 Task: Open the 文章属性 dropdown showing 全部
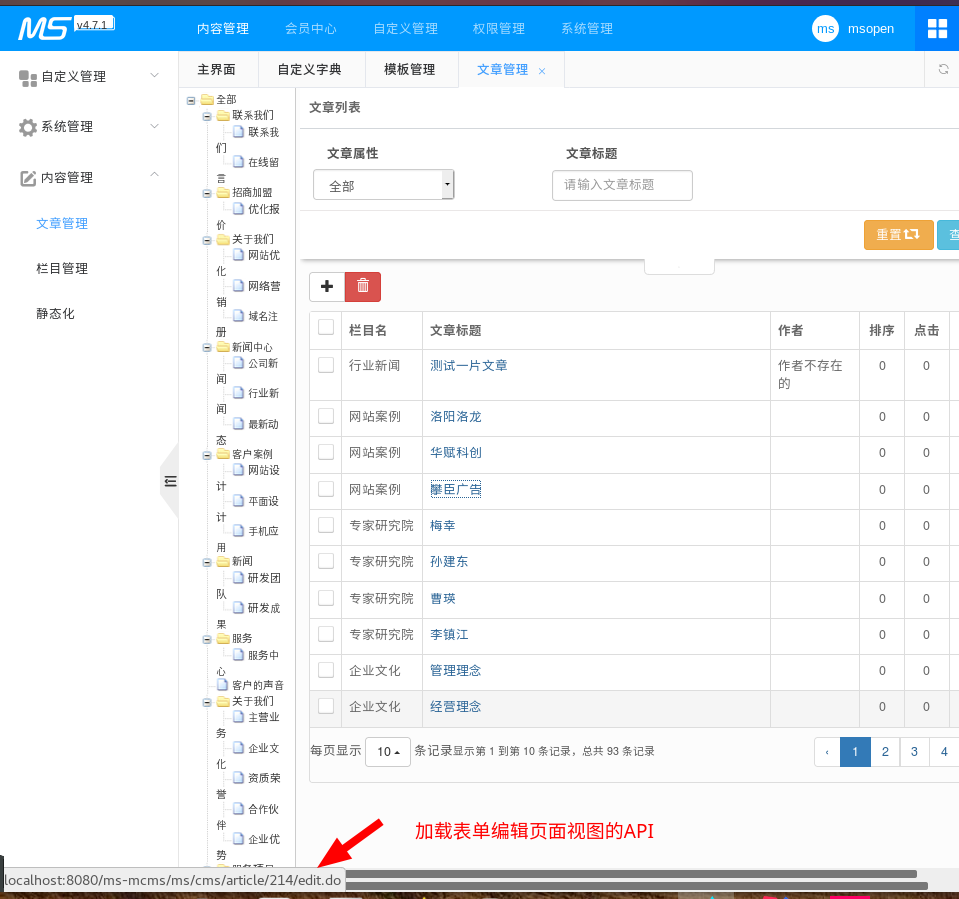point(383,185)
